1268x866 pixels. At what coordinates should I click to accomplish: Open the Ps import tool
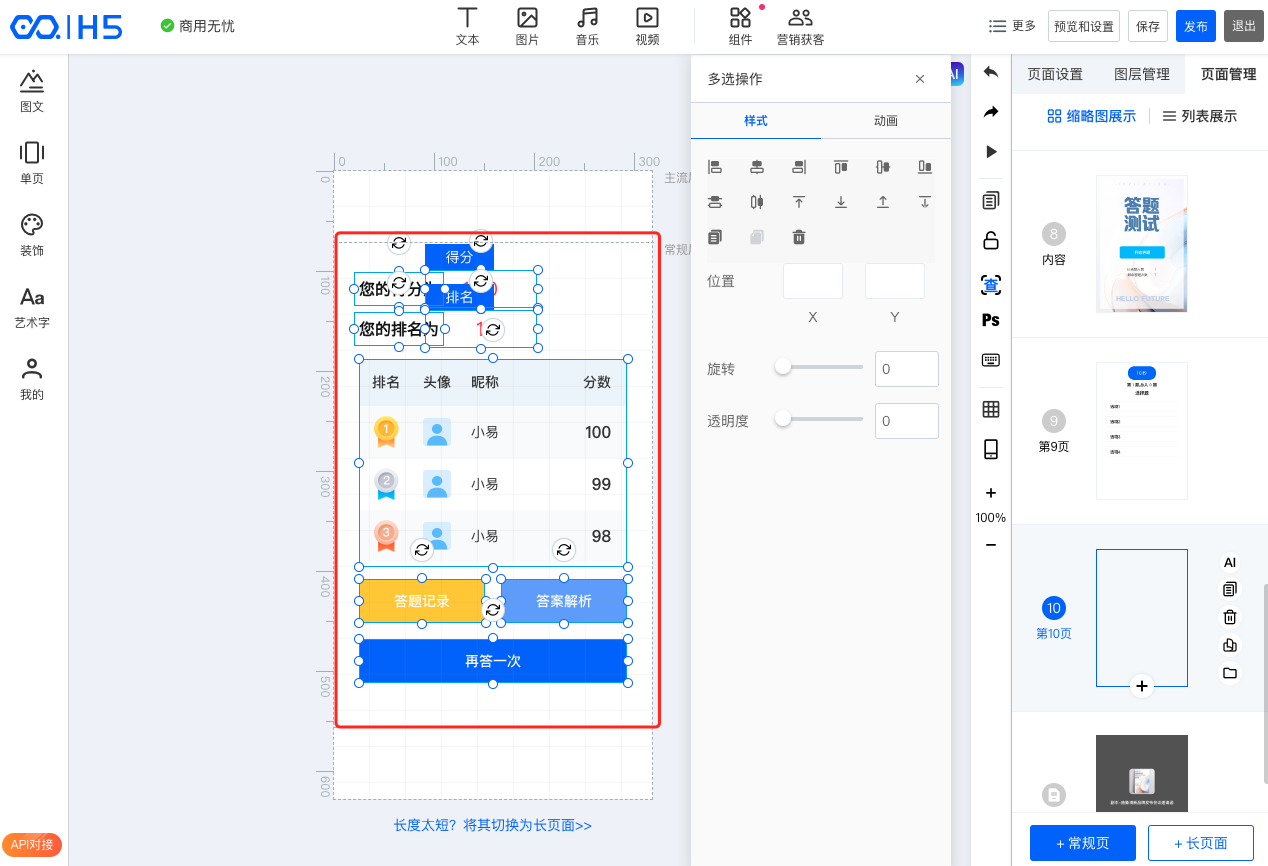click(x=991, y=320)
